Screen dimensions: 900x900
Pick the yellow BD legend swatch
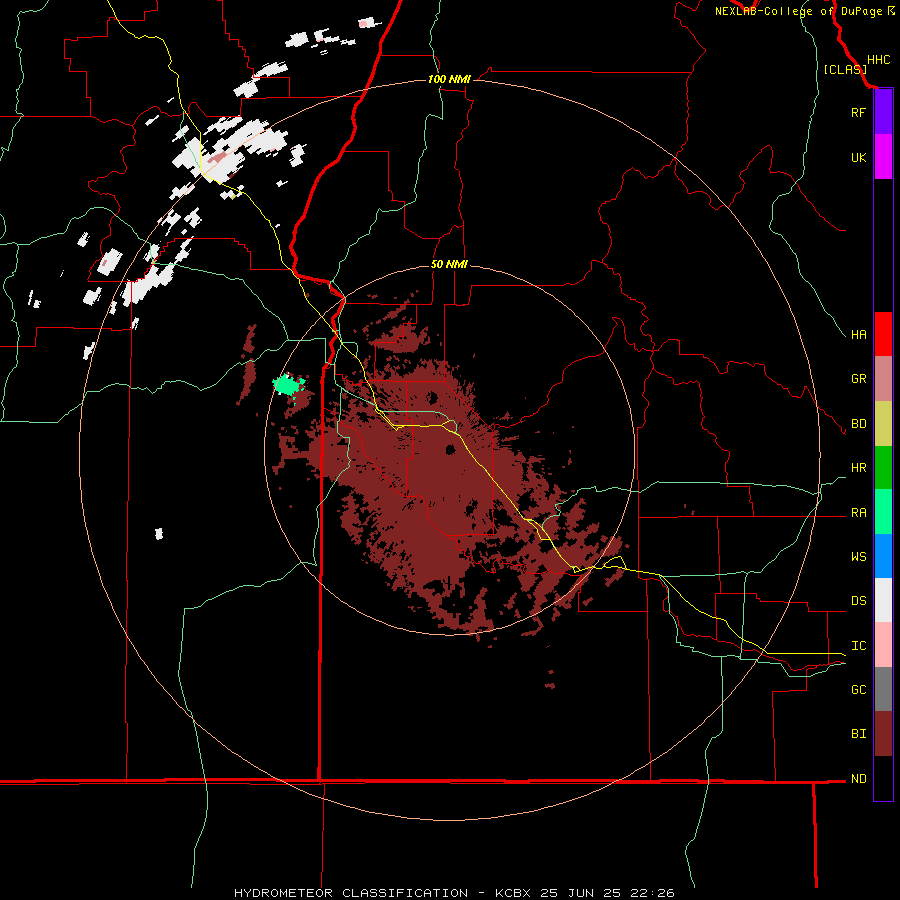(x=883, y=423)
